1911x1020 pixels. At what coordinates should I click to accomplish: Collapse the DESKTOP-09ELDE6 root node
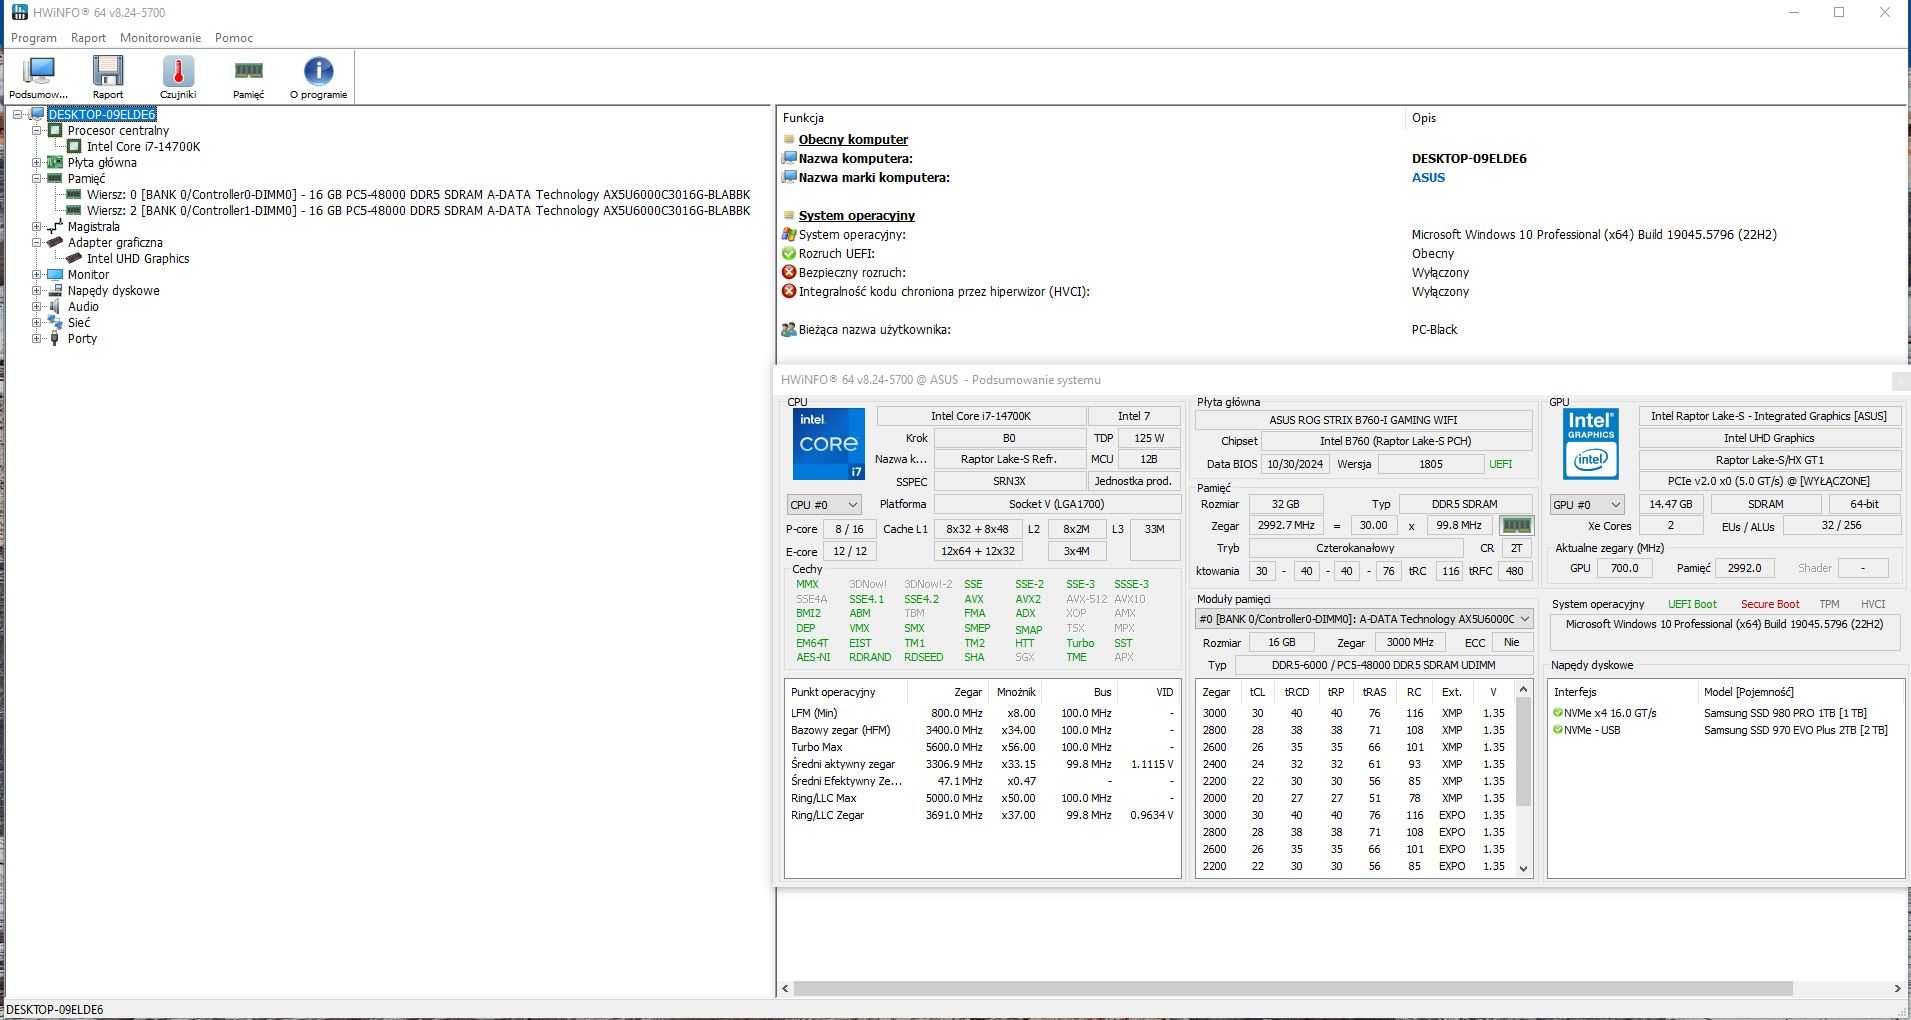[x=18, y=115]
